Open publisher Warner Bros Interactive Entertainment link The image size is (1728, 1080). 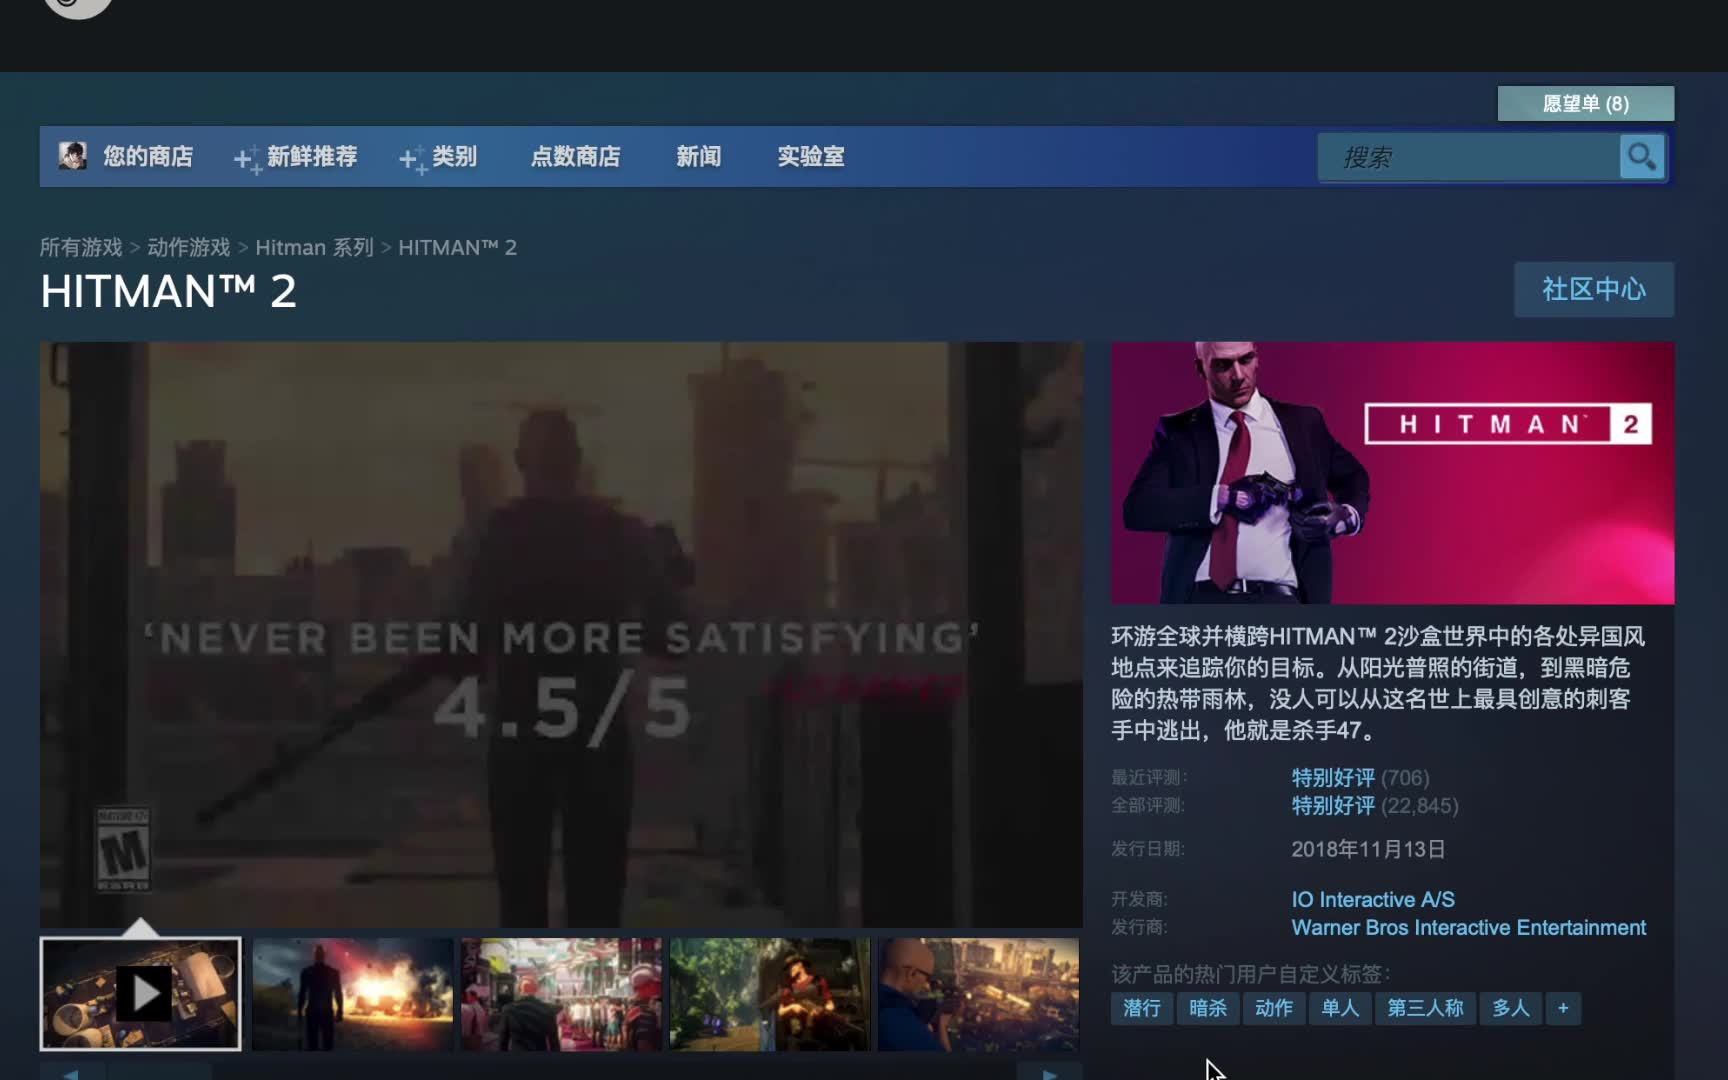coord(1468,927)
